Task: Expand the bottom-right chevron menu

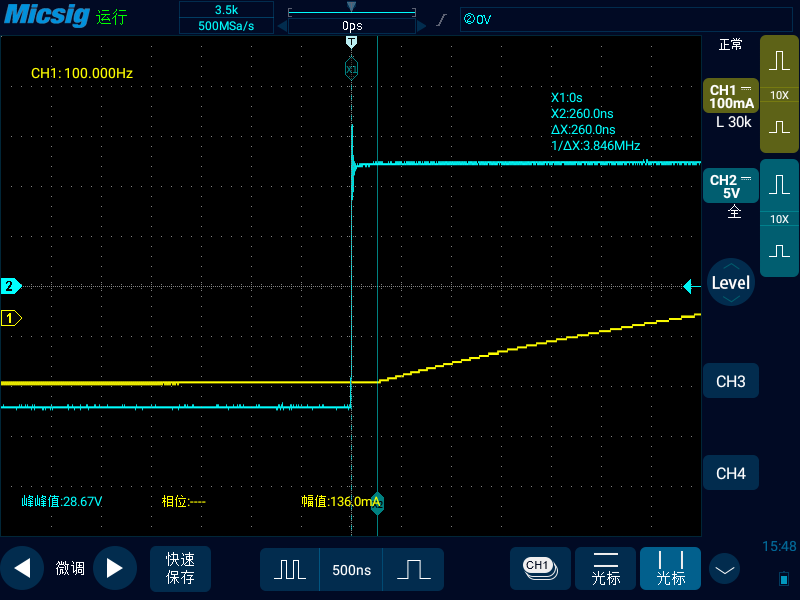Action: (724, 569)
